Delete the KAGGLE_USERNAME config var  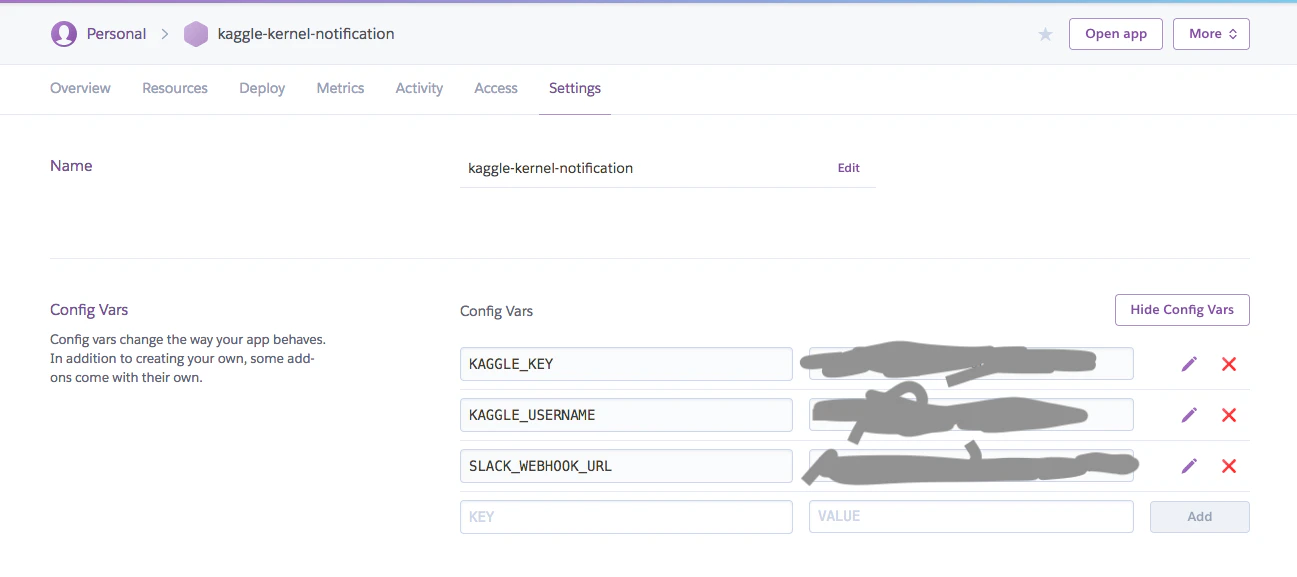click(x=1229, y=415)
